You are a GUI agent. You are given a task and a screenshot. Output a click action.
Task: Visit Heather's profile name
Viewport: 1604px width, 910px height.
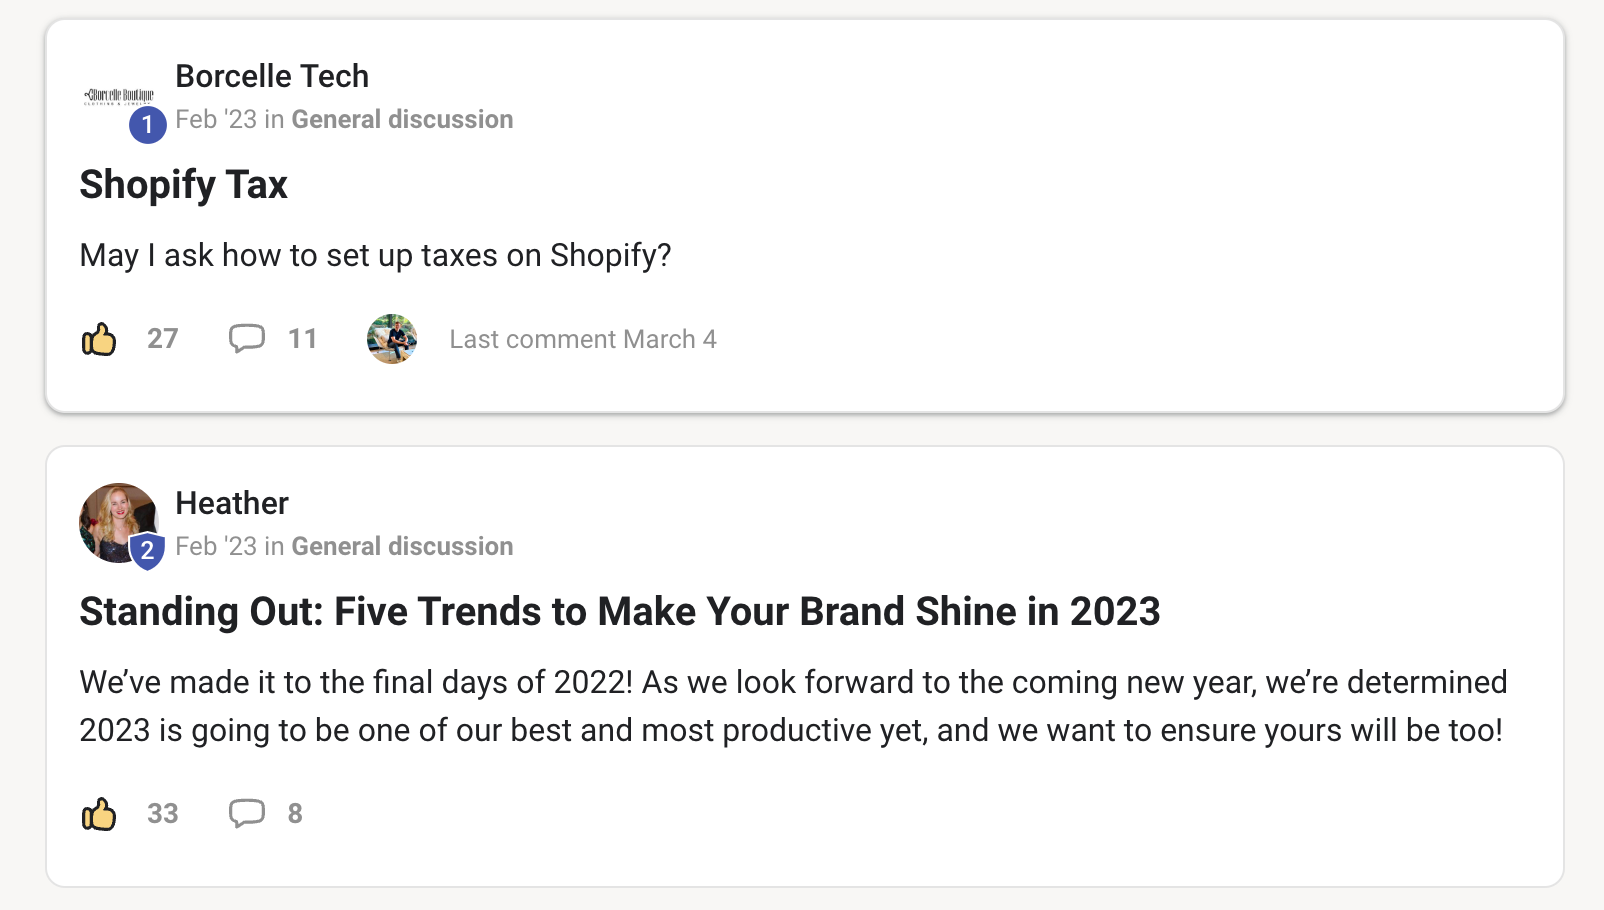pyautogui.click(x=232, y=503)
